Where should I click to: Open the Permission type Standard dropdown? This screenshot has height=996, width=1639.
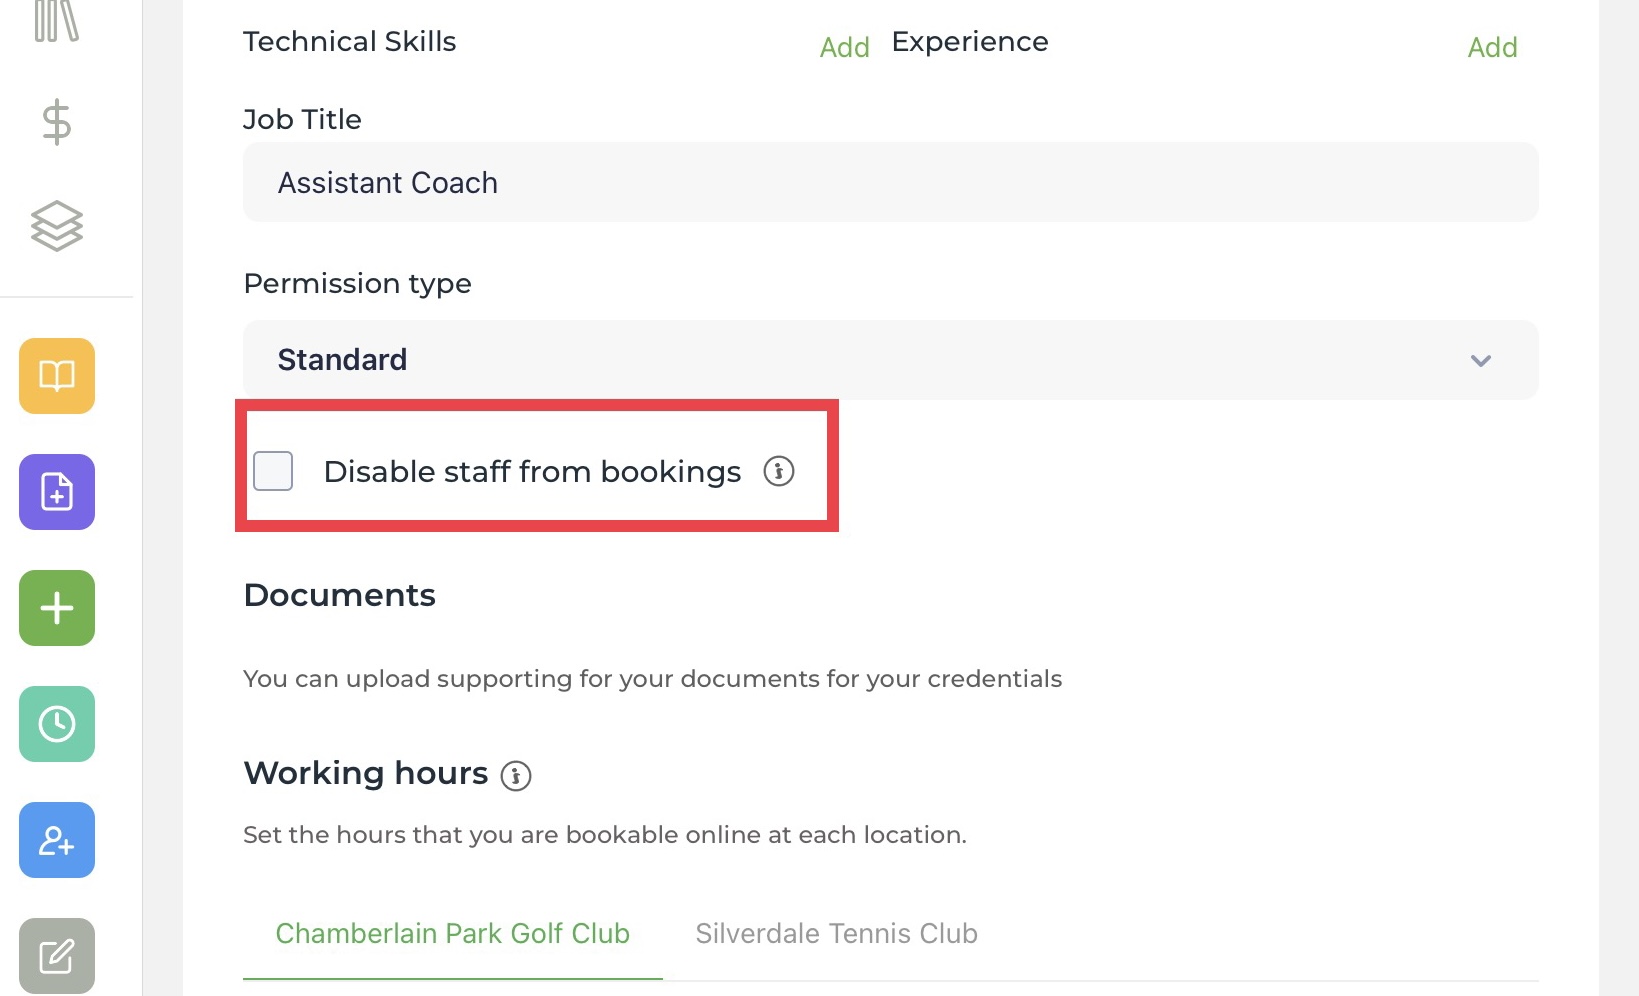coord(890,360)
